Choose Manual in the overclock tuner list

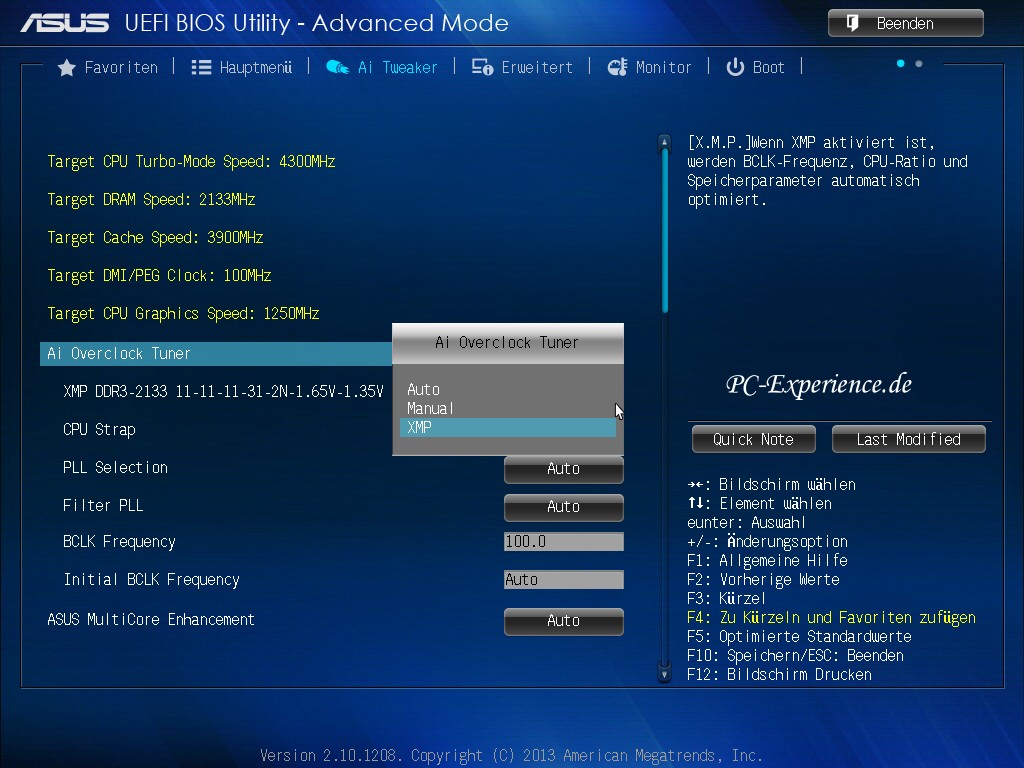pyautogui.click(x=430, y=408)
